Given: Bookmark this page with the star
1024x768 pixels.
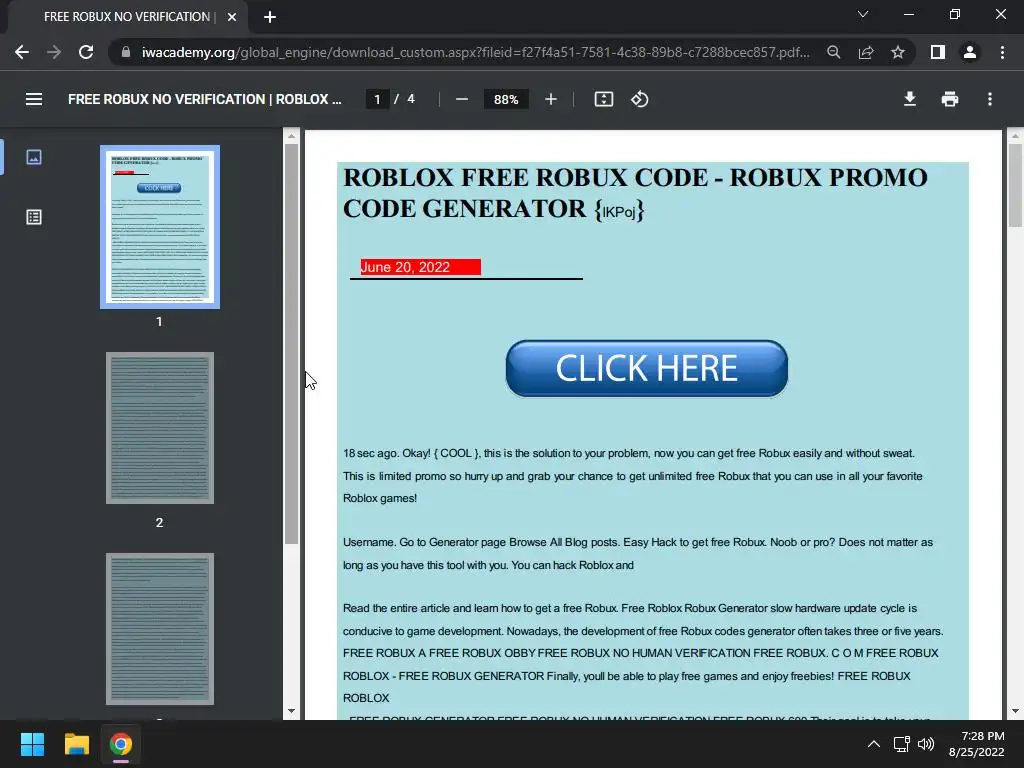Looking at the screenshot, I should 898,52.
